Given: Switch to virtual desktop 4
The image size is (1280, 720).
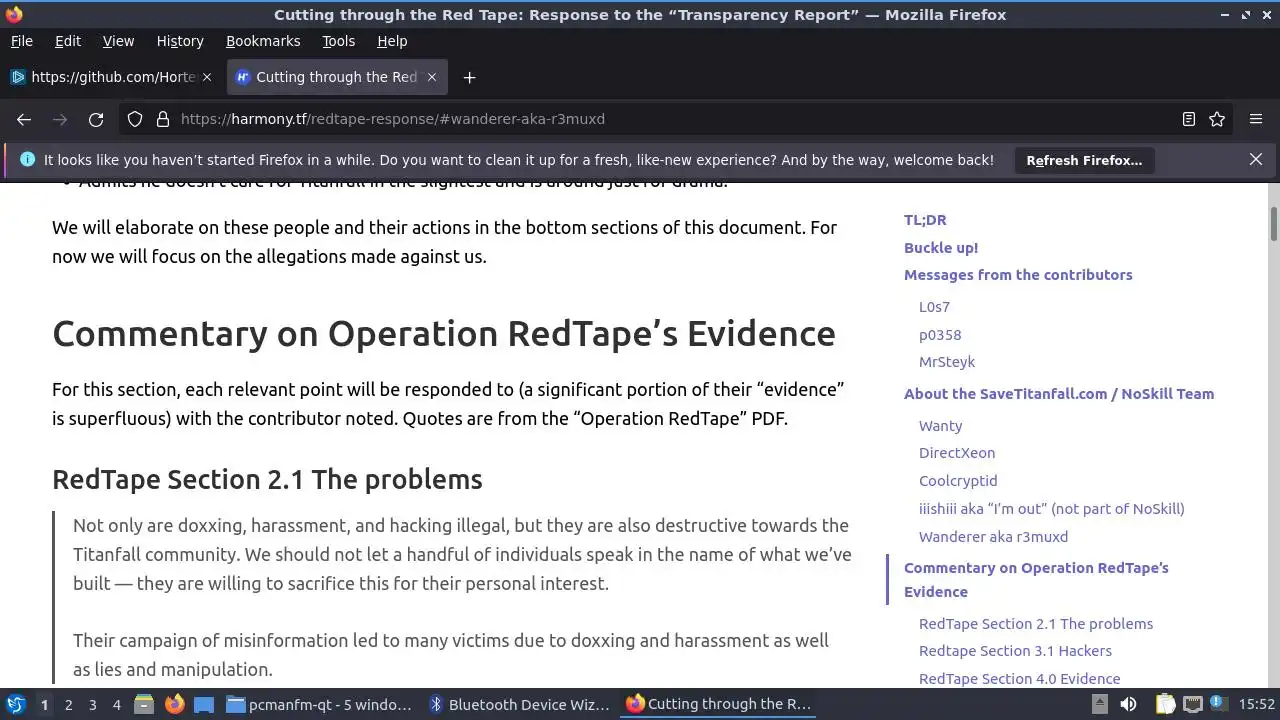Looking at the screenshot, I should 117,704.
